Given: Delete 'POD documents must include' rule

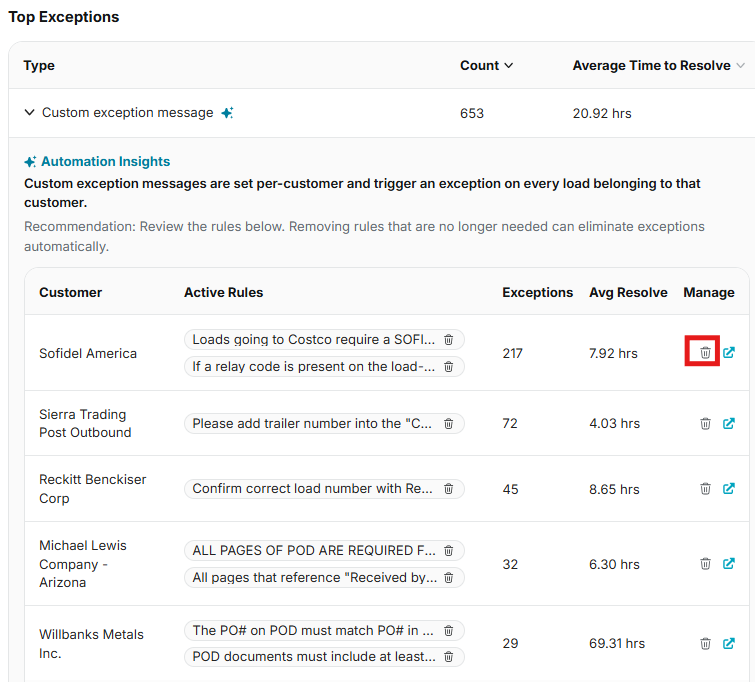Looking at the screenshot, I should (x=448, y=656).
